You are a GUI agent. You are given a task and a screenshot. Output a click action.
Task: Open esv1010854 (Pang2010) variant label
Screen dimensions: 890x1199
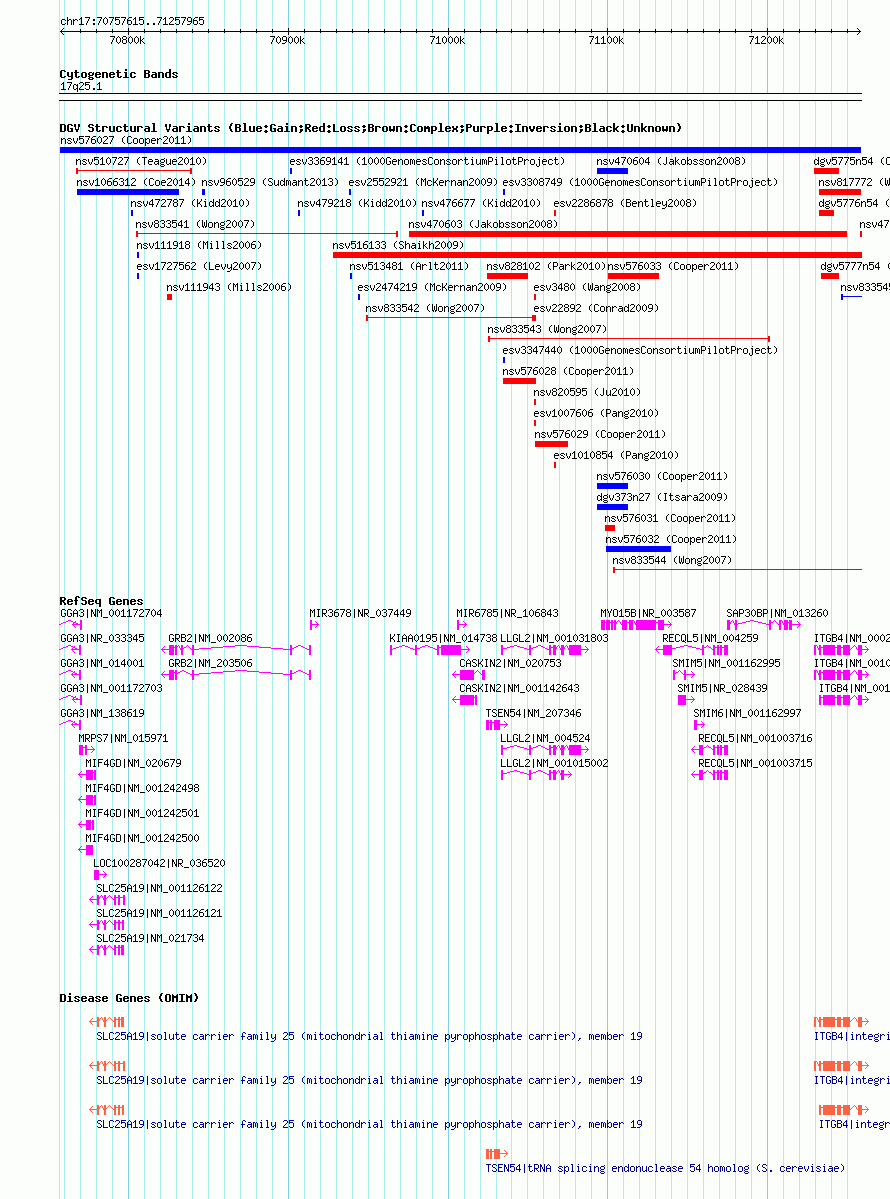(616, 456)
